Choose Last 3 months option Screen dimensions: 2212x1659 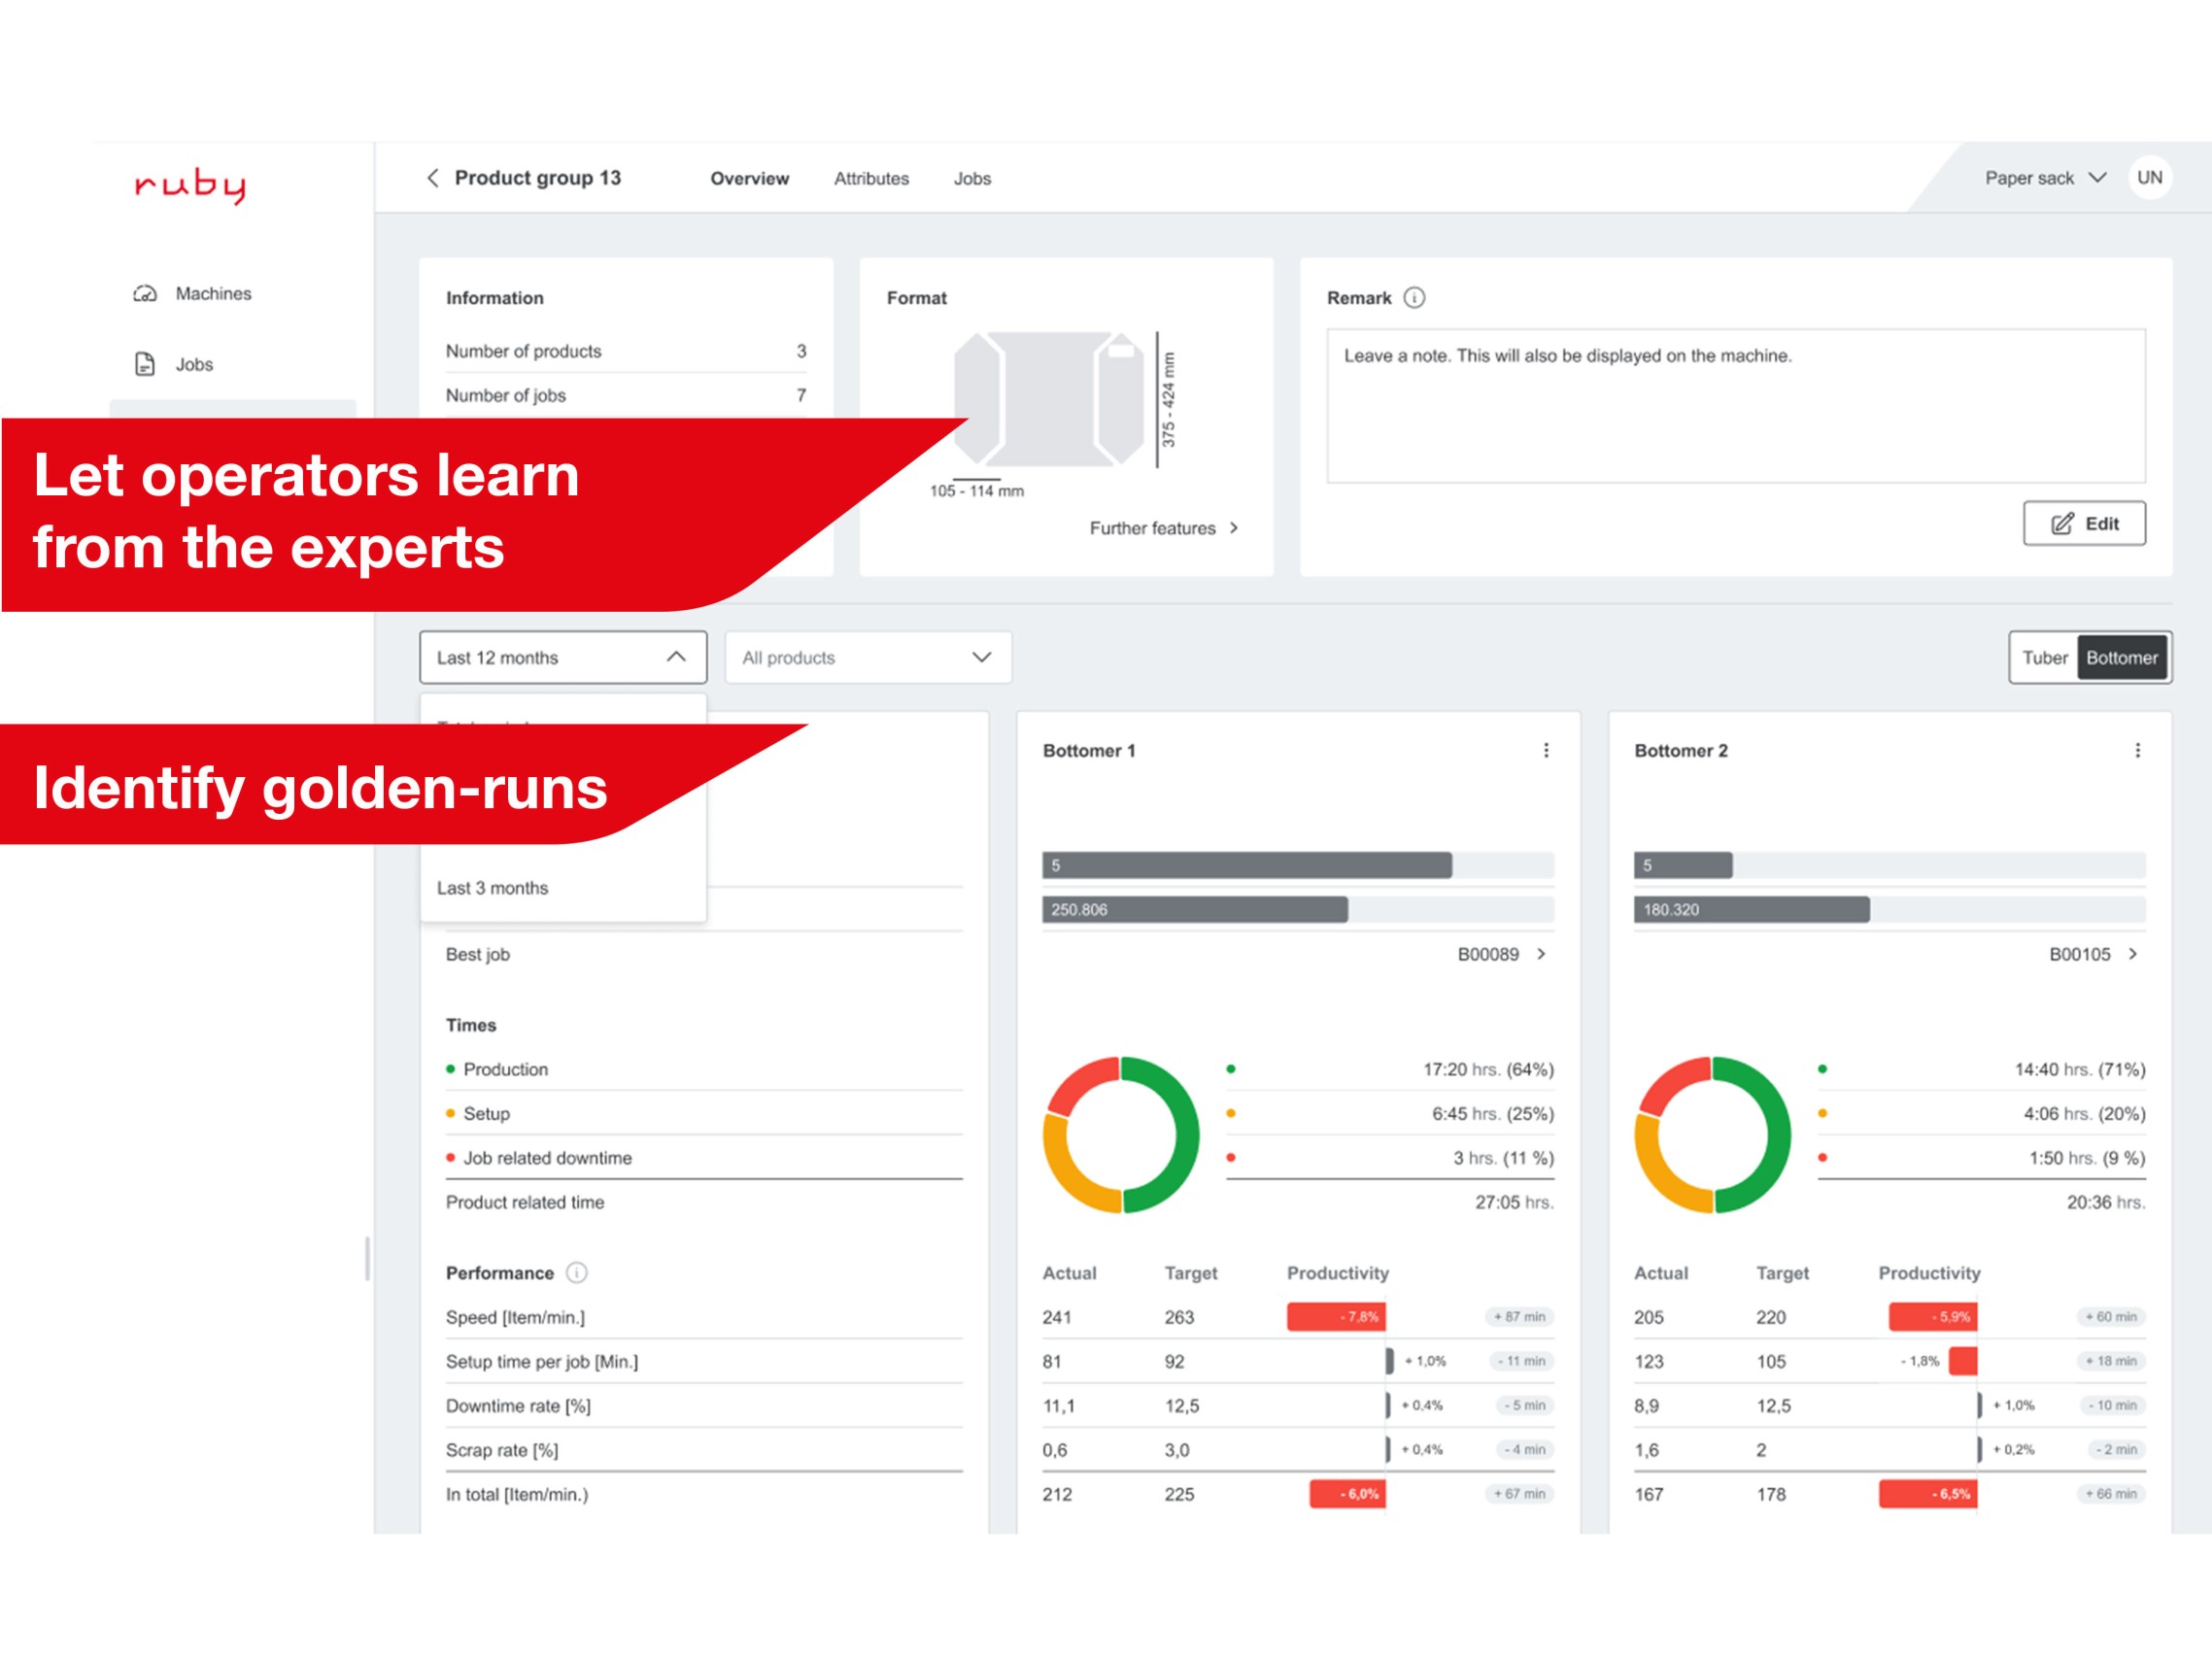[493, 888]
